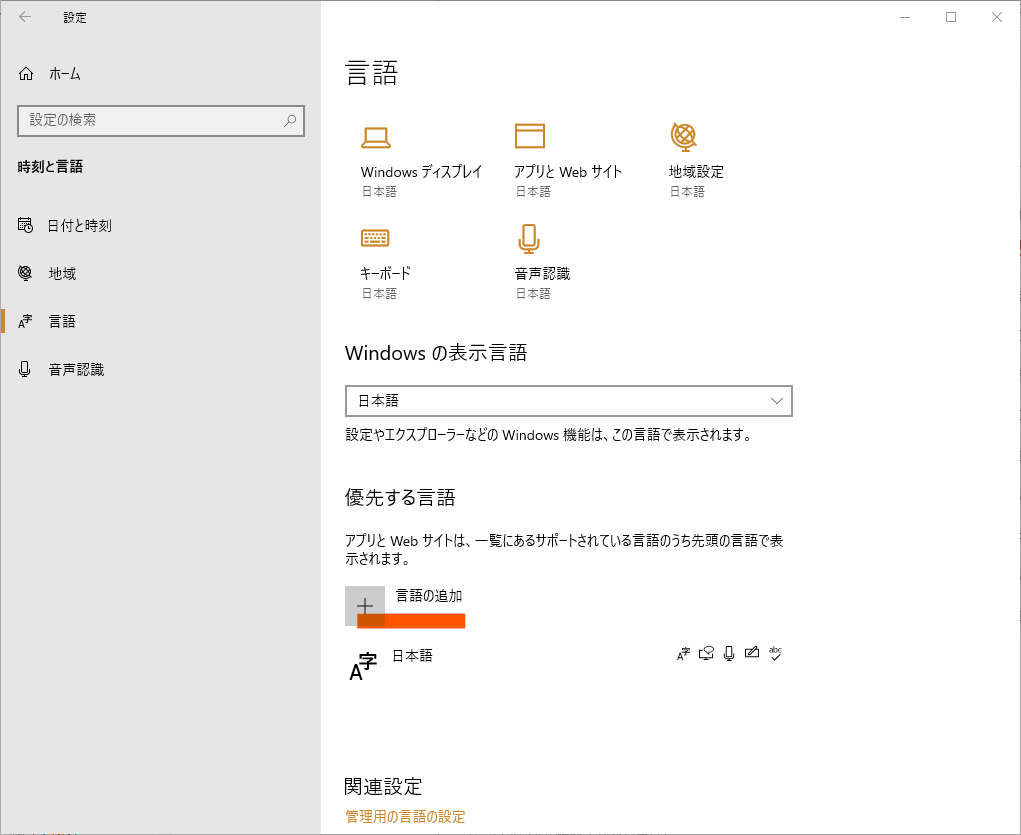The width and height of the screenshot is (1021, 835).
Task: Click the plus button for 言語の追加
Action: point(365,606)
